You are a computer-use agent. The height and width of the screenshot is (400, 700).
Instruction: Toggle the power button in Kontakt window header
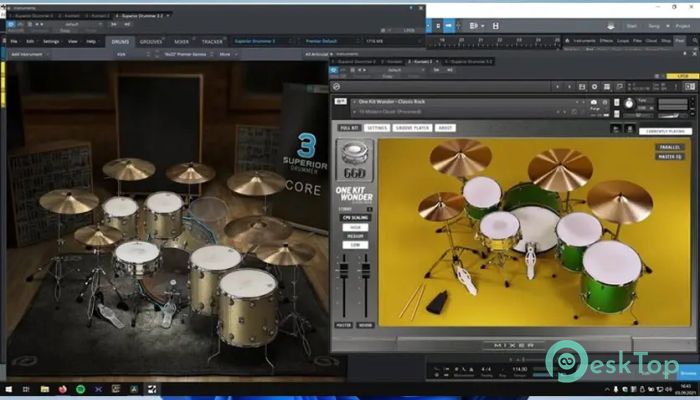[x=334, y=70]
